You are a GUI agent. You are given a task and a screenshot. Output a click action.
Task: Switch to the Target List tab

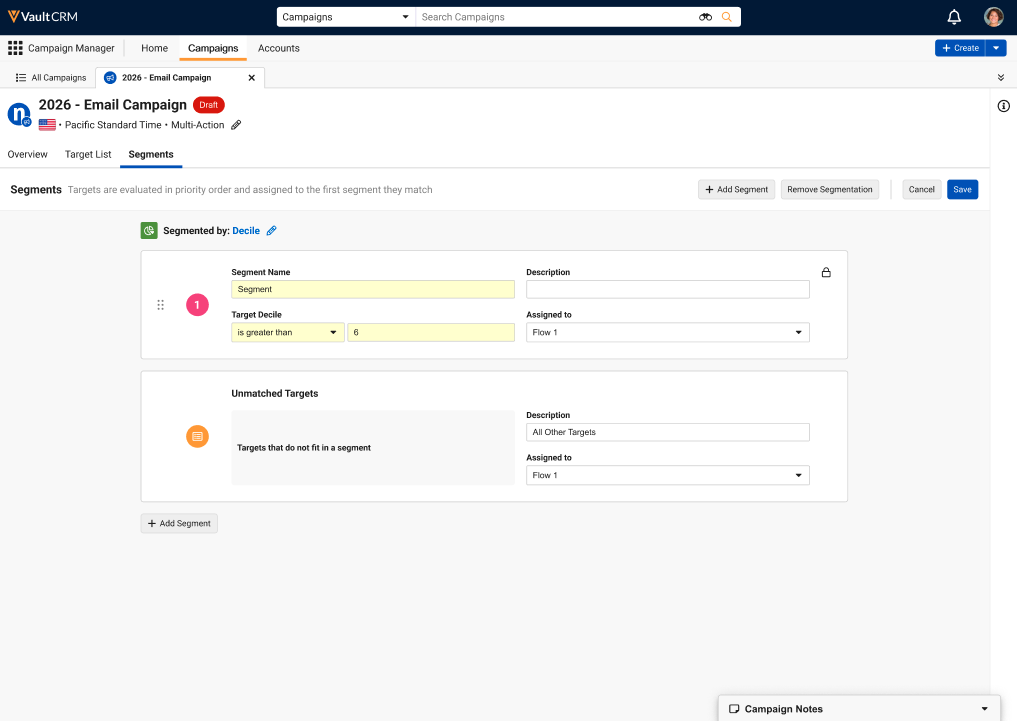click(x=88, y=154)
